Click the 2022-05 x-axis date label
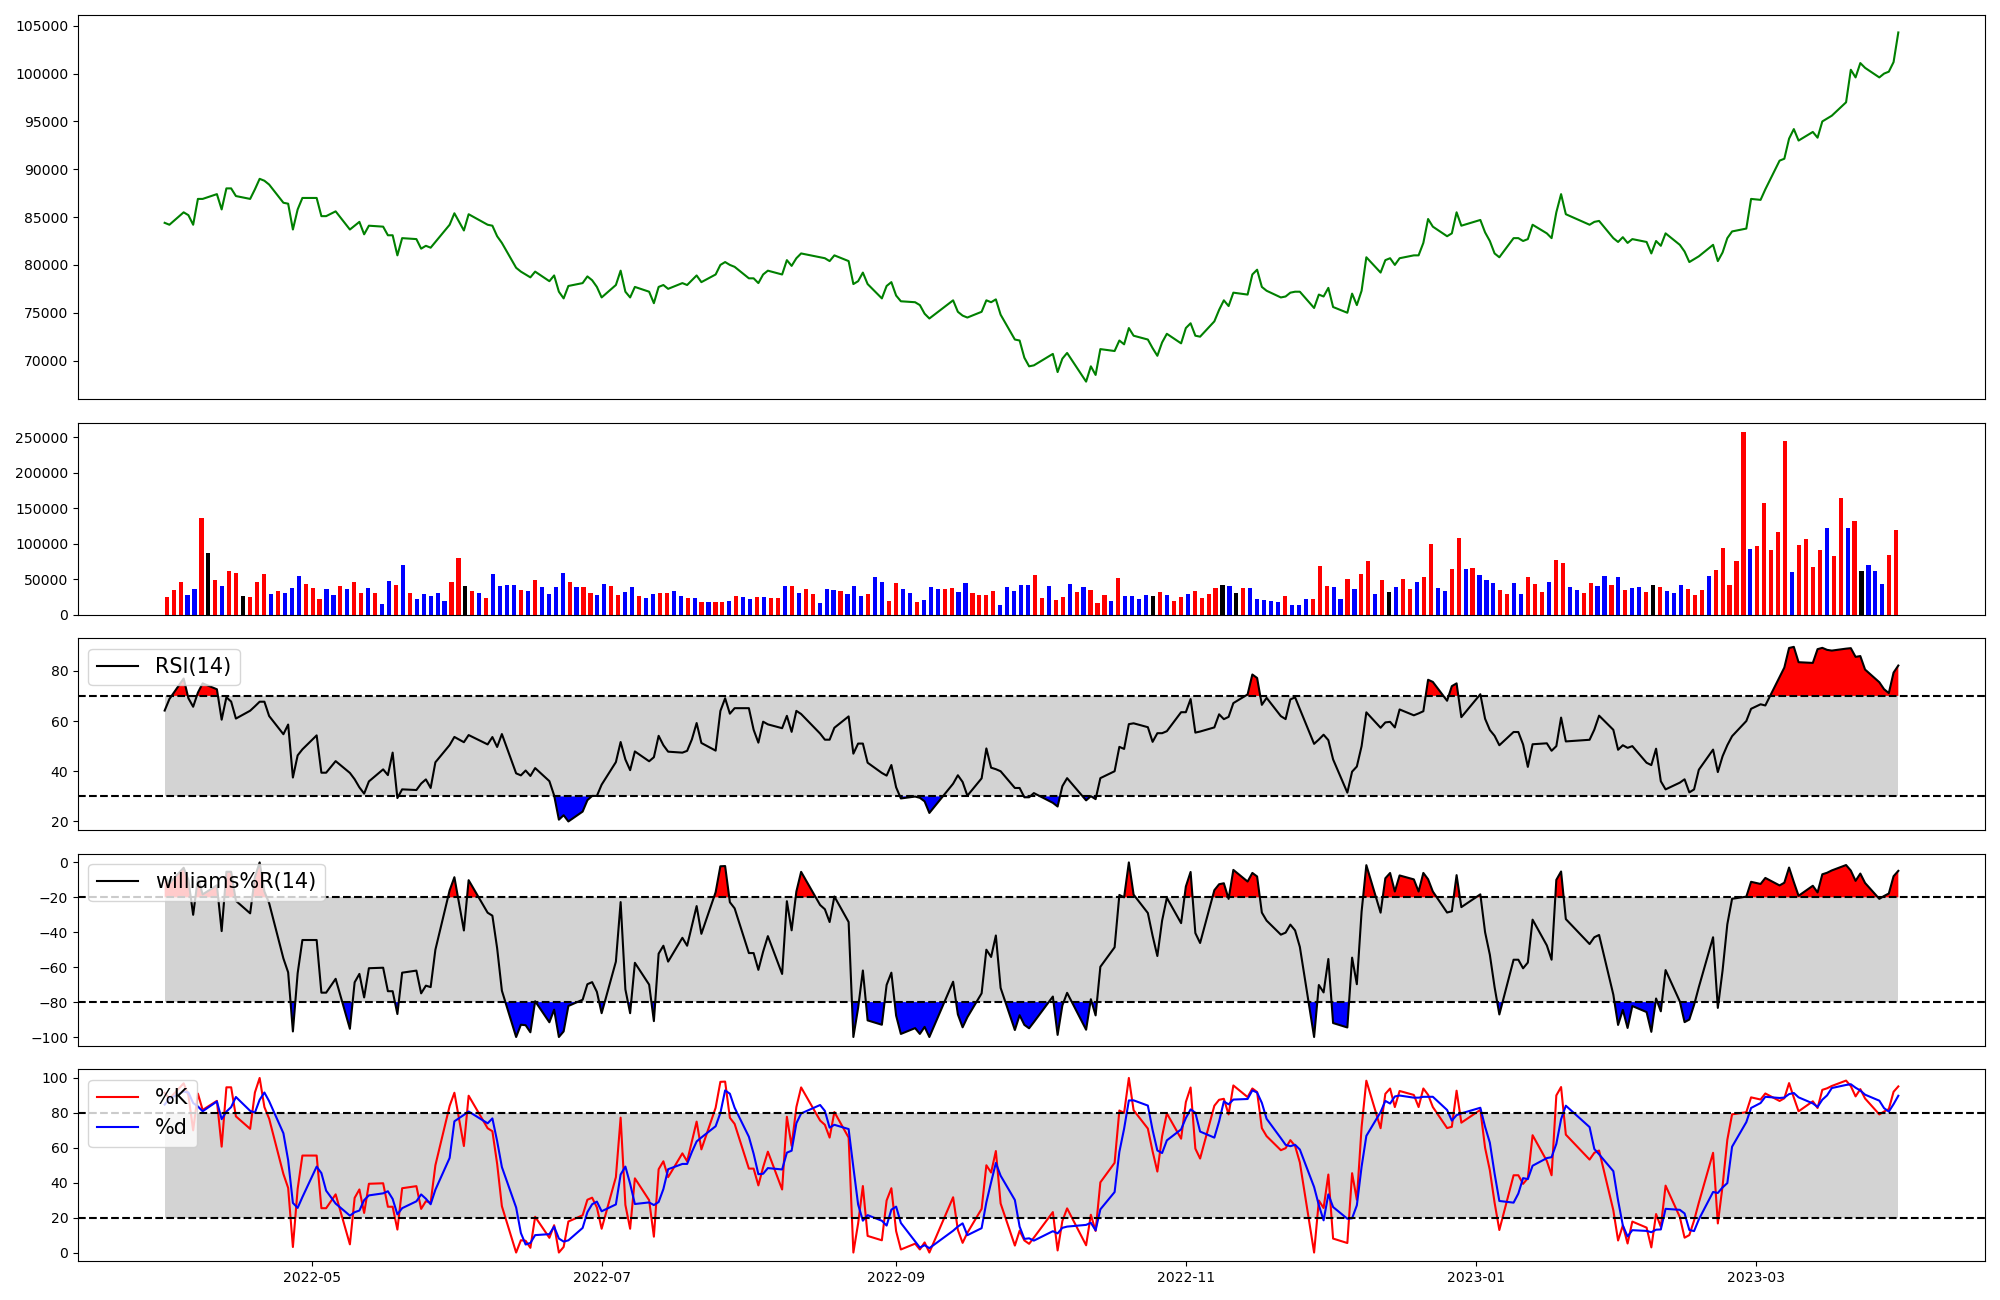Image resolution: width=2000 pixels, height=1300 pixels. 313,1277
